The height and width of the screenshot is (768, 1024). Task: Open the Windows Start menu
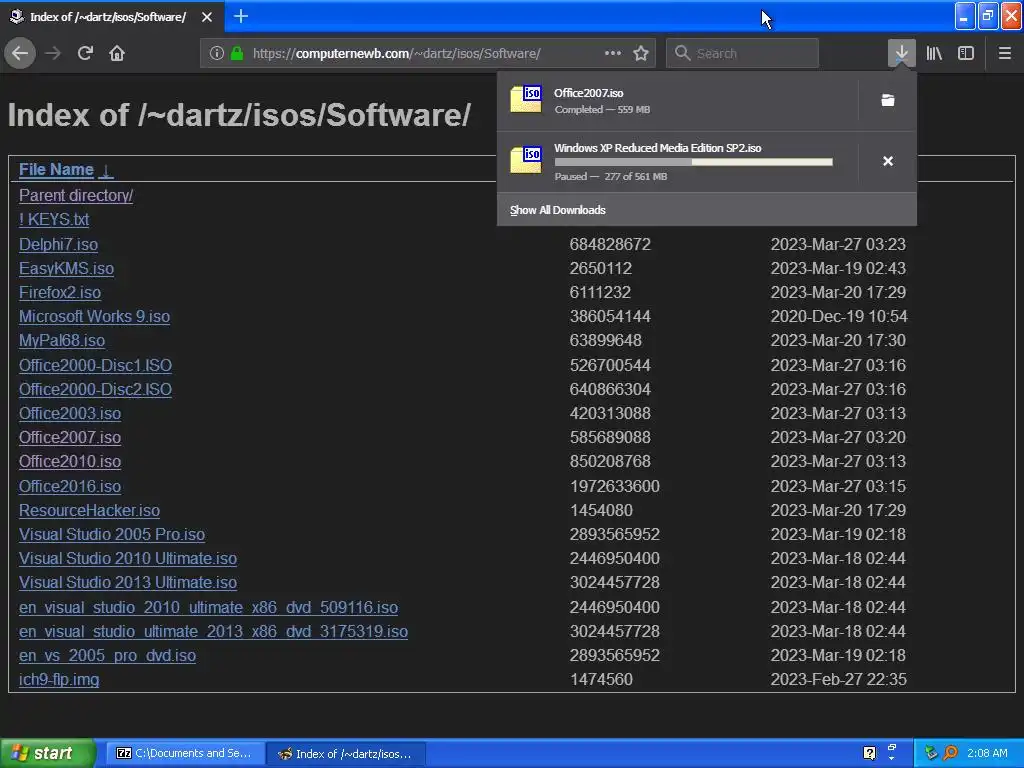pyautogui.click(x=47, y=753)
